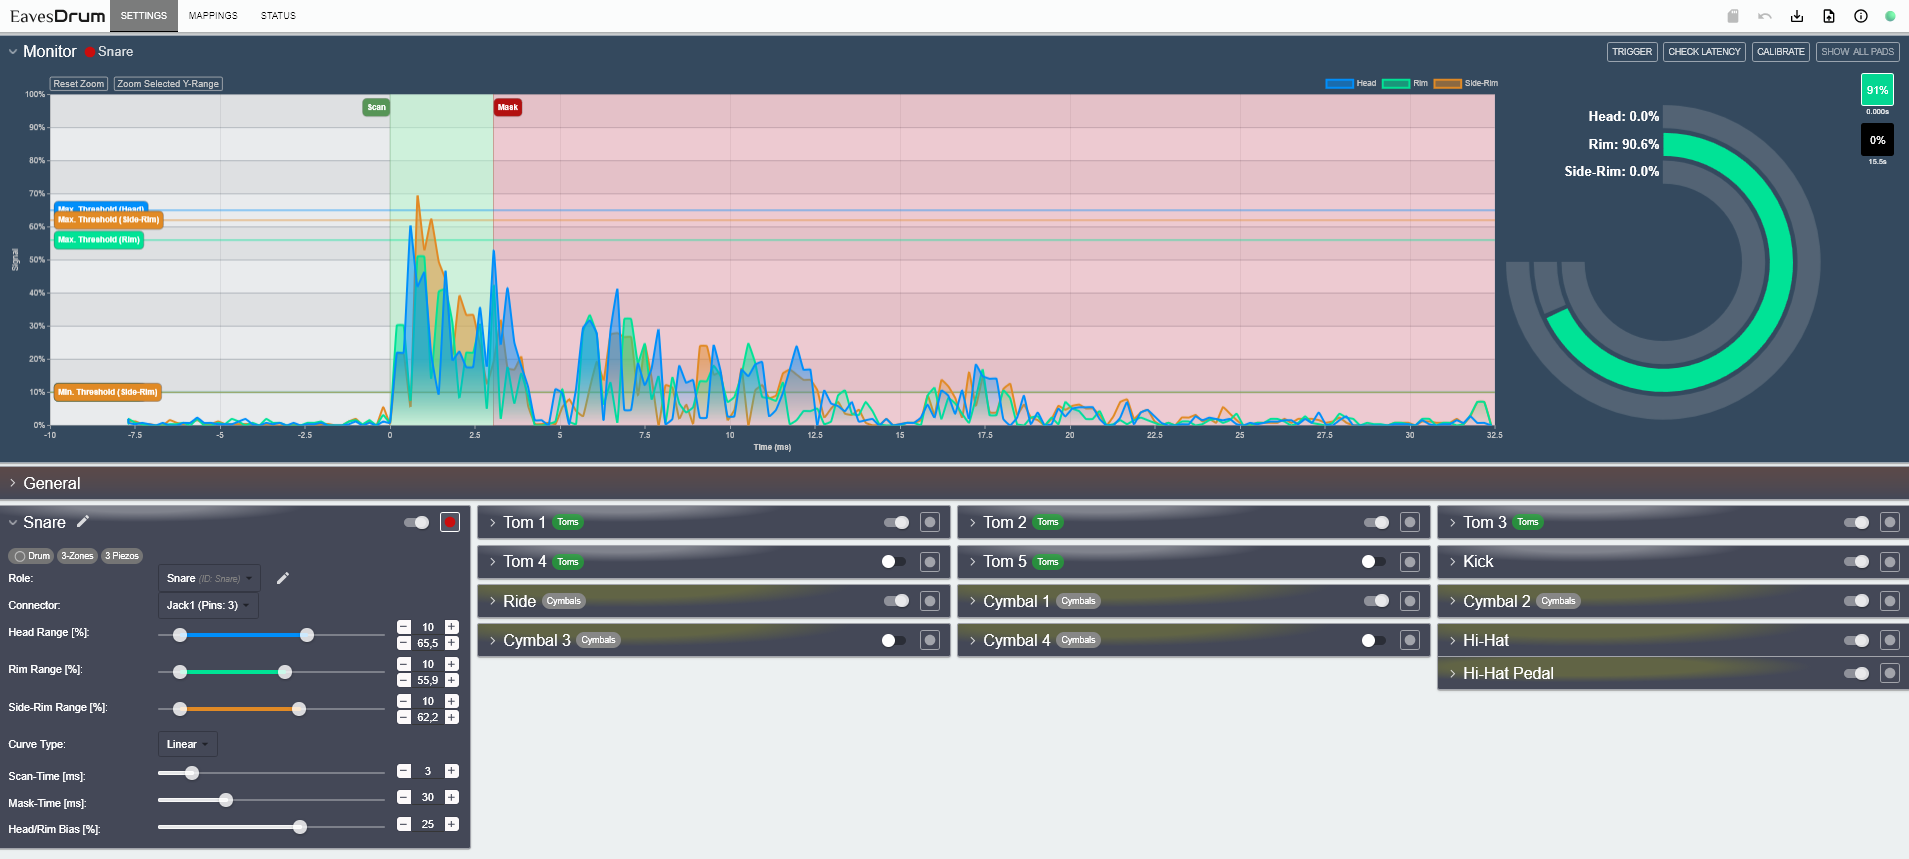Disable the Ride pad toggle
The image size is (1909, 859).
point(896,601)
